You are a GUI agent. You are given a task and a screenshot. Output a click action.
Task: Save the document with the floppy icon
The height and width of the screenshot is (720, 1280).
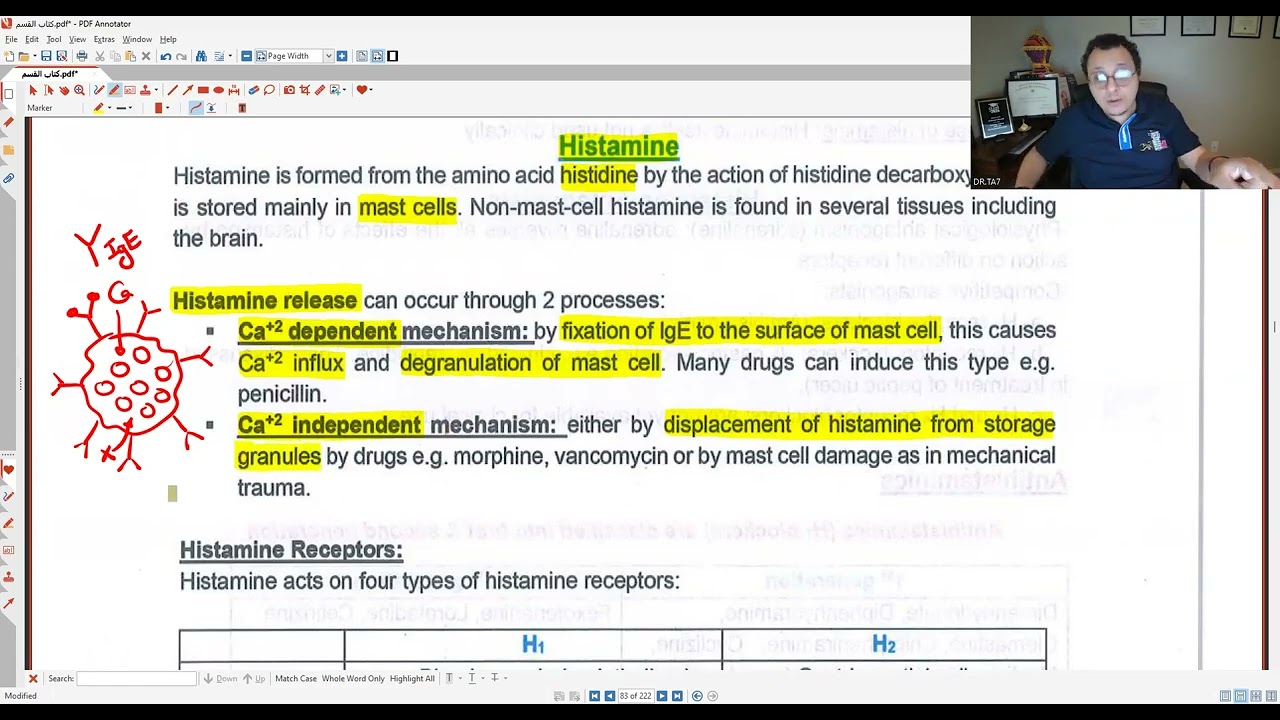(x=46, y=56)
